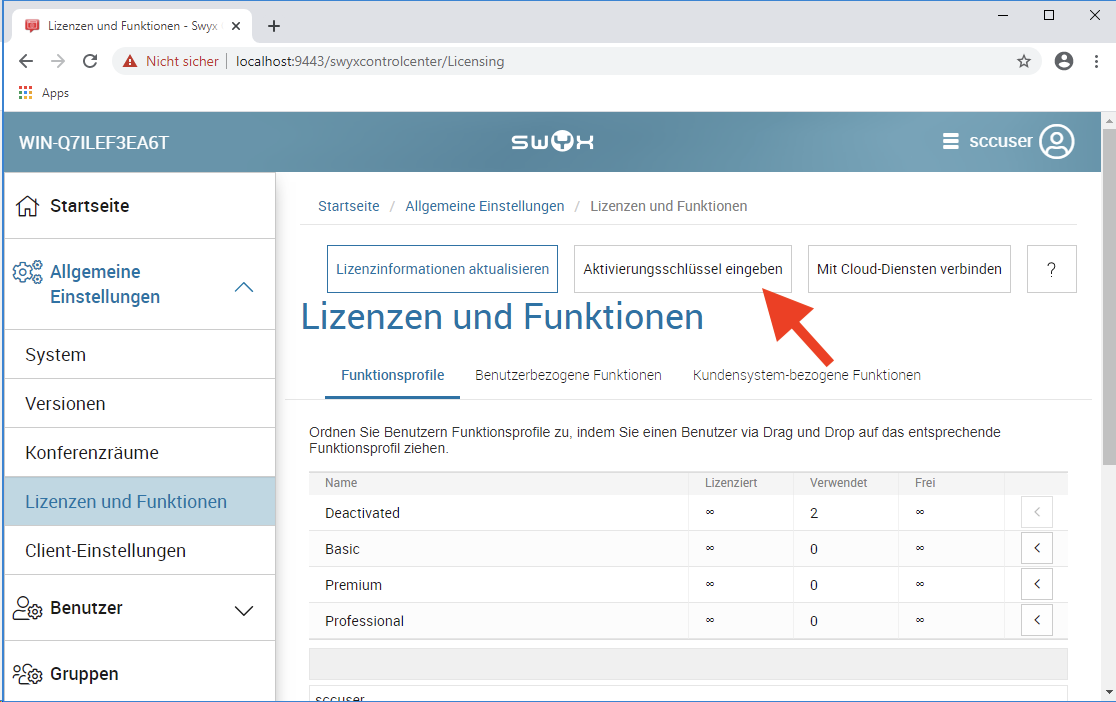Reload the page using browser refresh
This screenshot has height=702, width=1116.
click(90, 61)
